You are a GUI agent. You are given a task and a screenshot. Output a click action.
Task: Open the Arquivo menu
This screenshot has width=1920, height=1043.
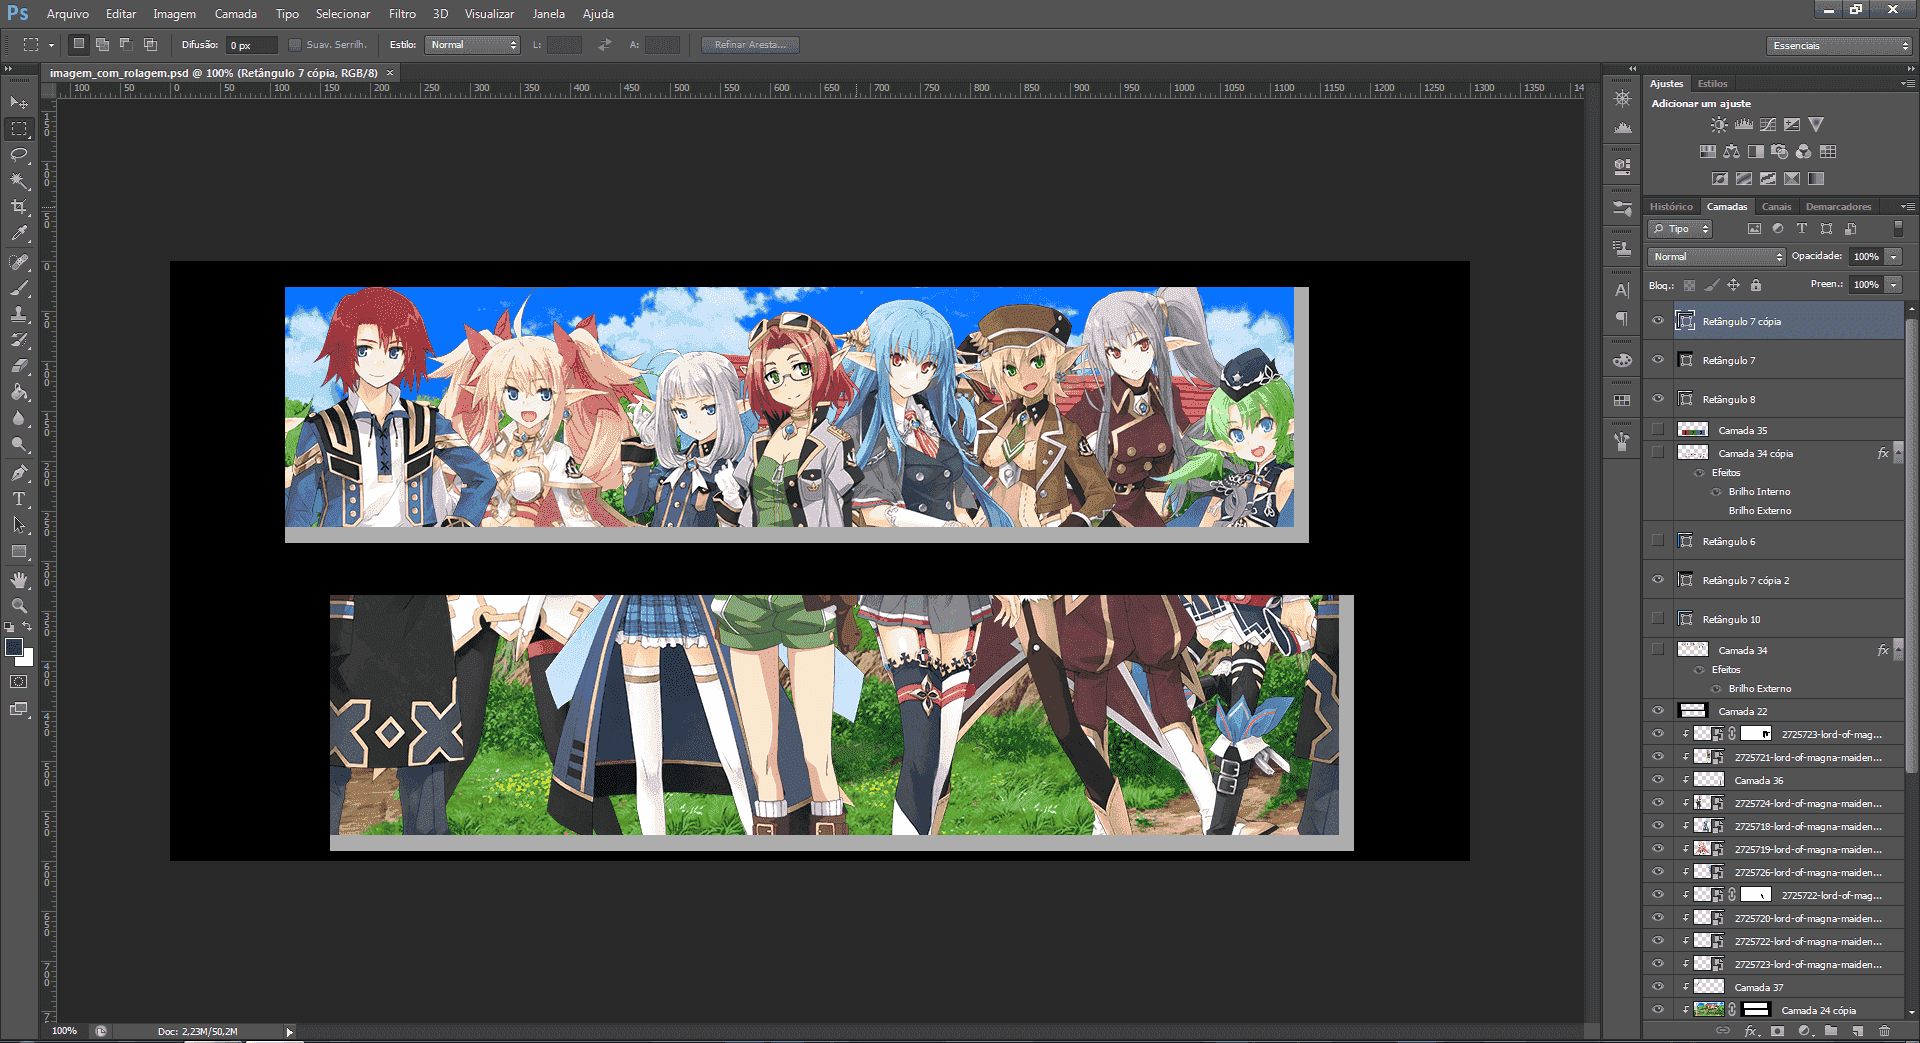(68, 14)
